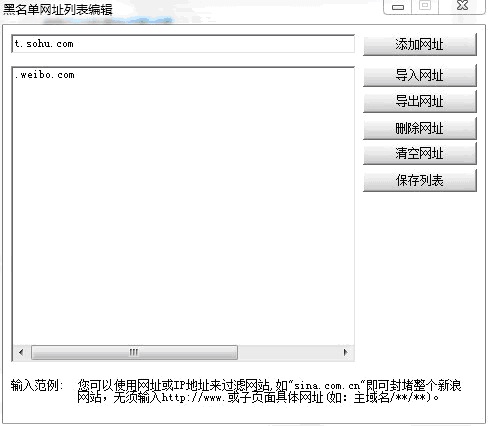Click the 导出网址 button
The height and width of the screenshot is (426, 488).
[420, 101]
